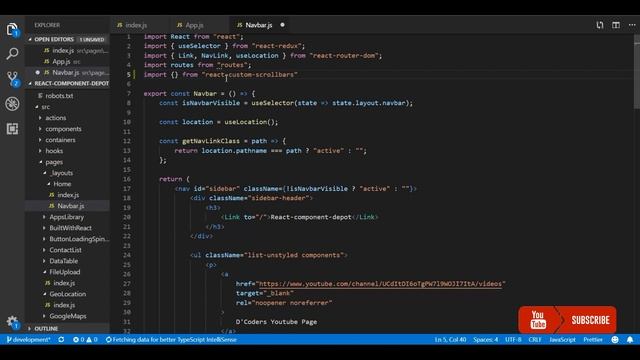
Task: Open the Search view icon
Action: (12, 53)
